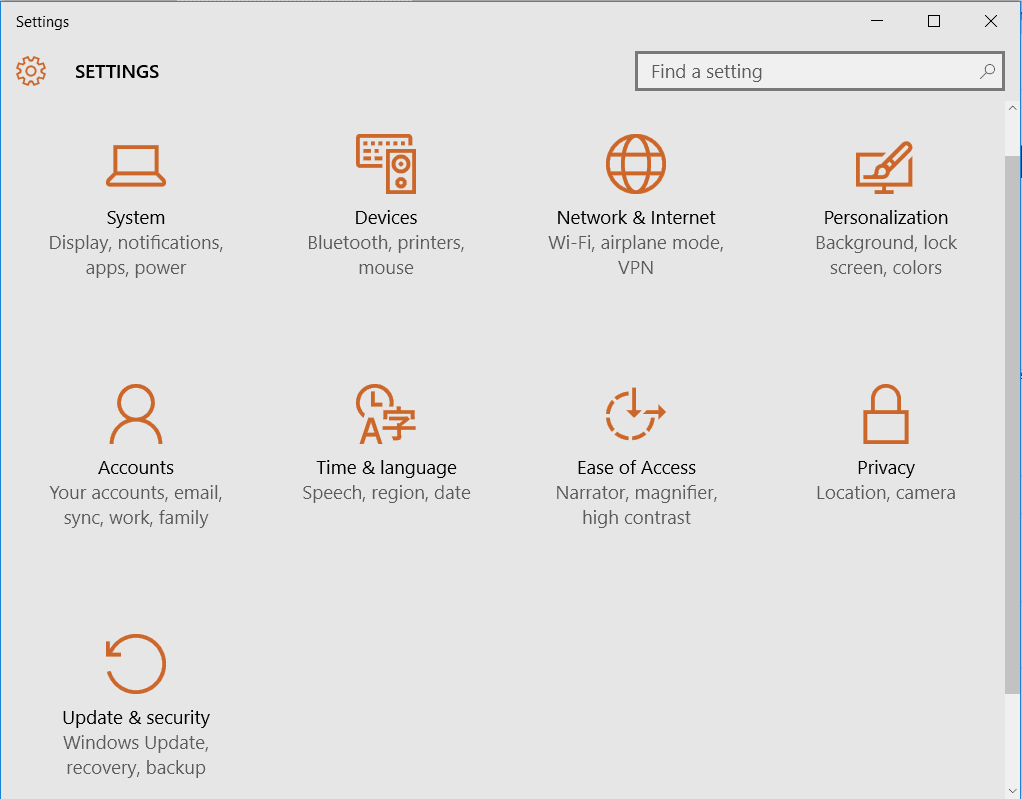
Task: Click the 'Display, notifications, apps, power' description
Action: [x=136, y=255]
